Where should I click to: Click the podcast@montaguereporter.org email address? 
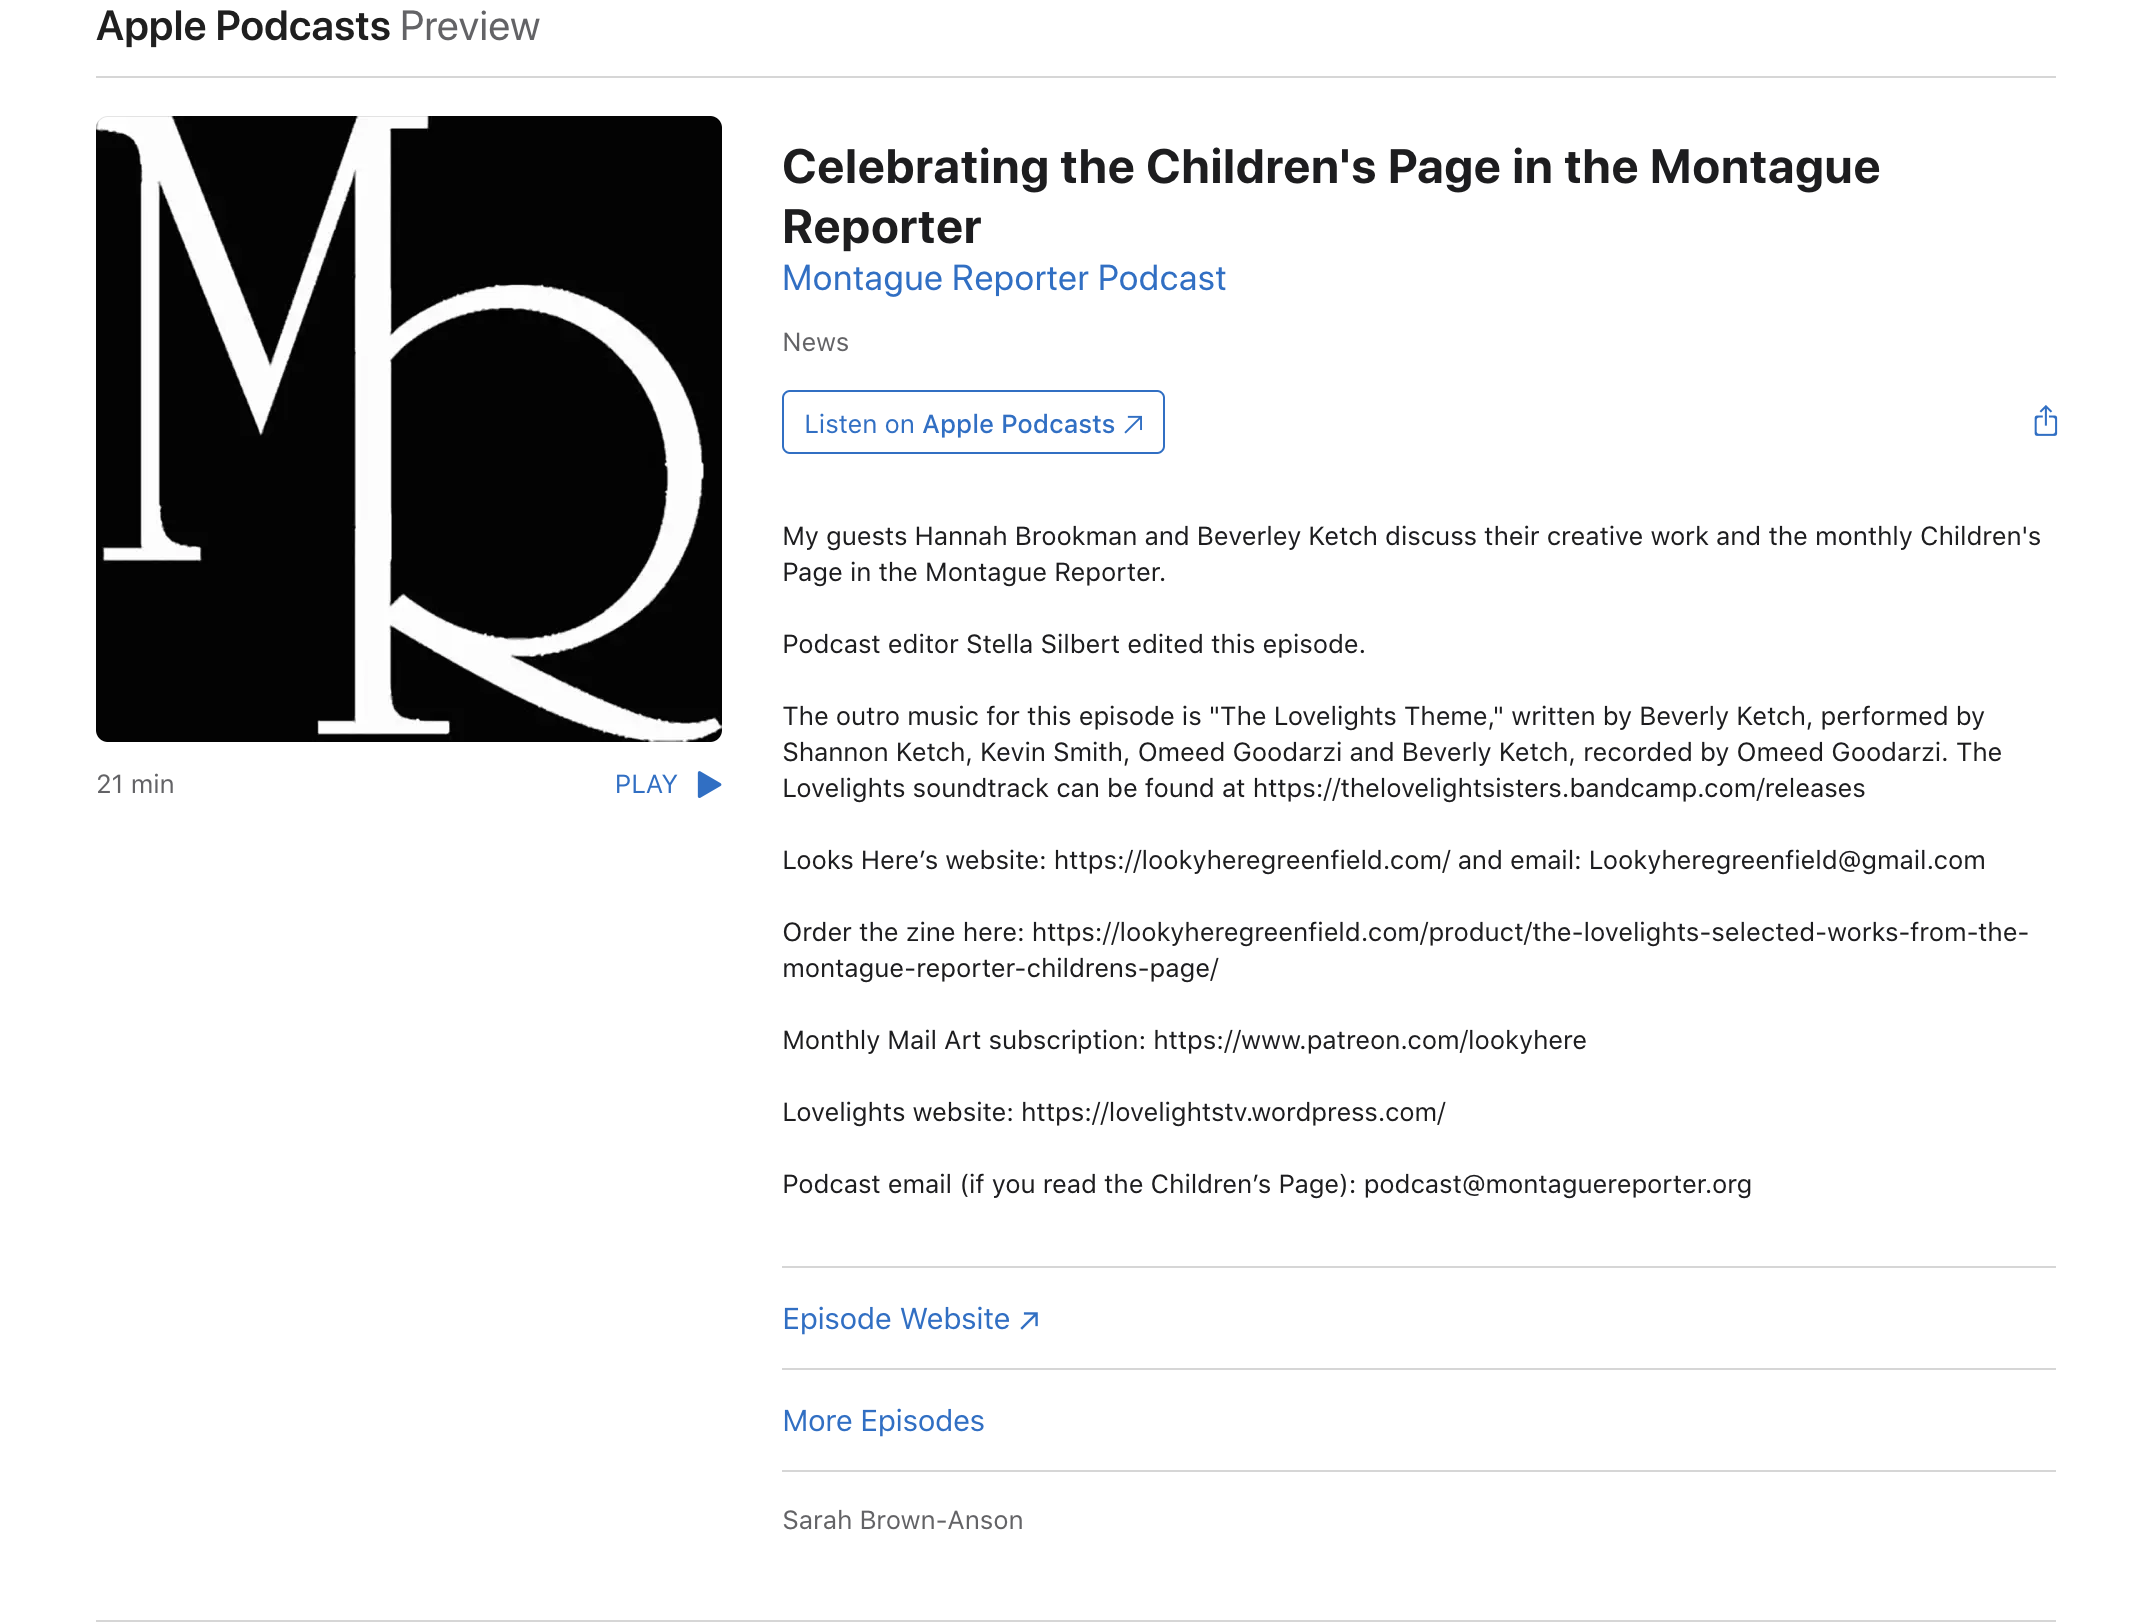pos(1557,1184)
